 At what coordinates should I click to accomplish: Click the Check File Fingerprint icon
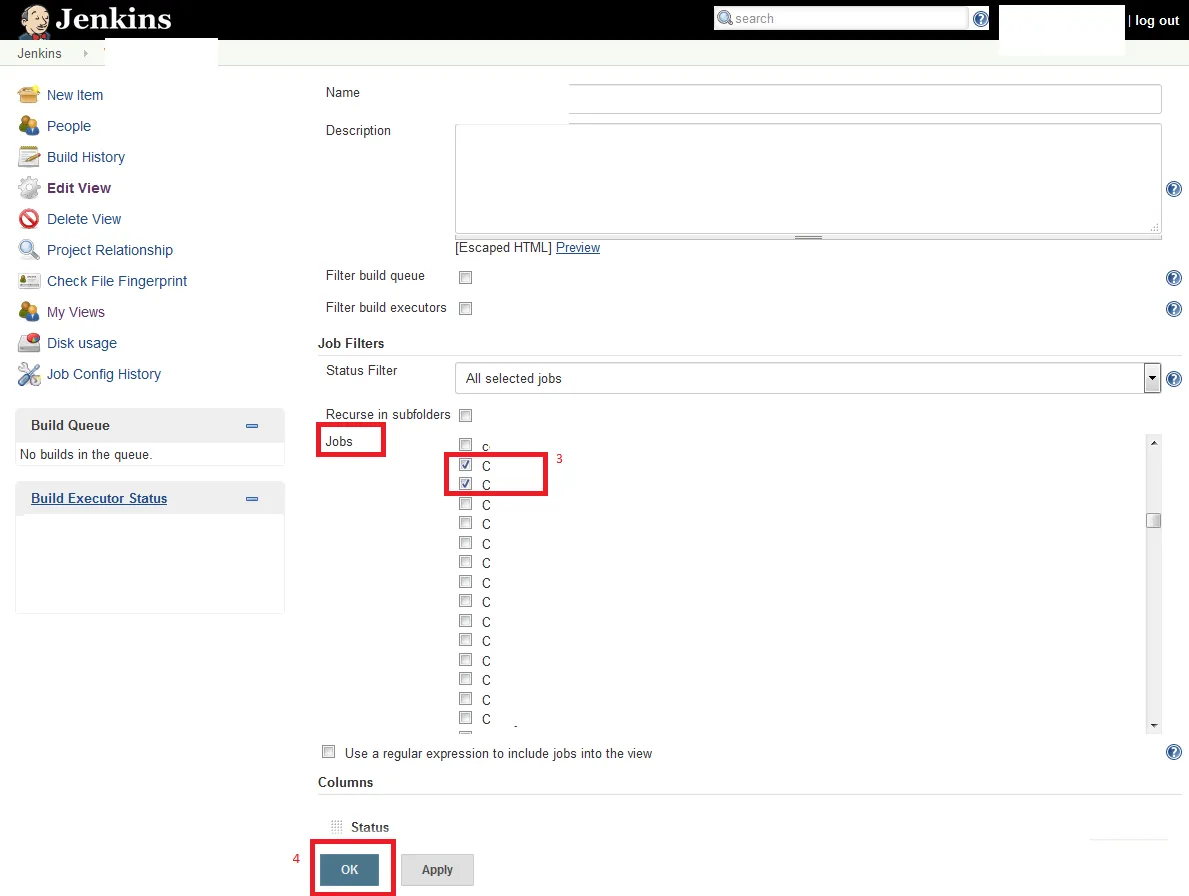(x=29, y=281)
